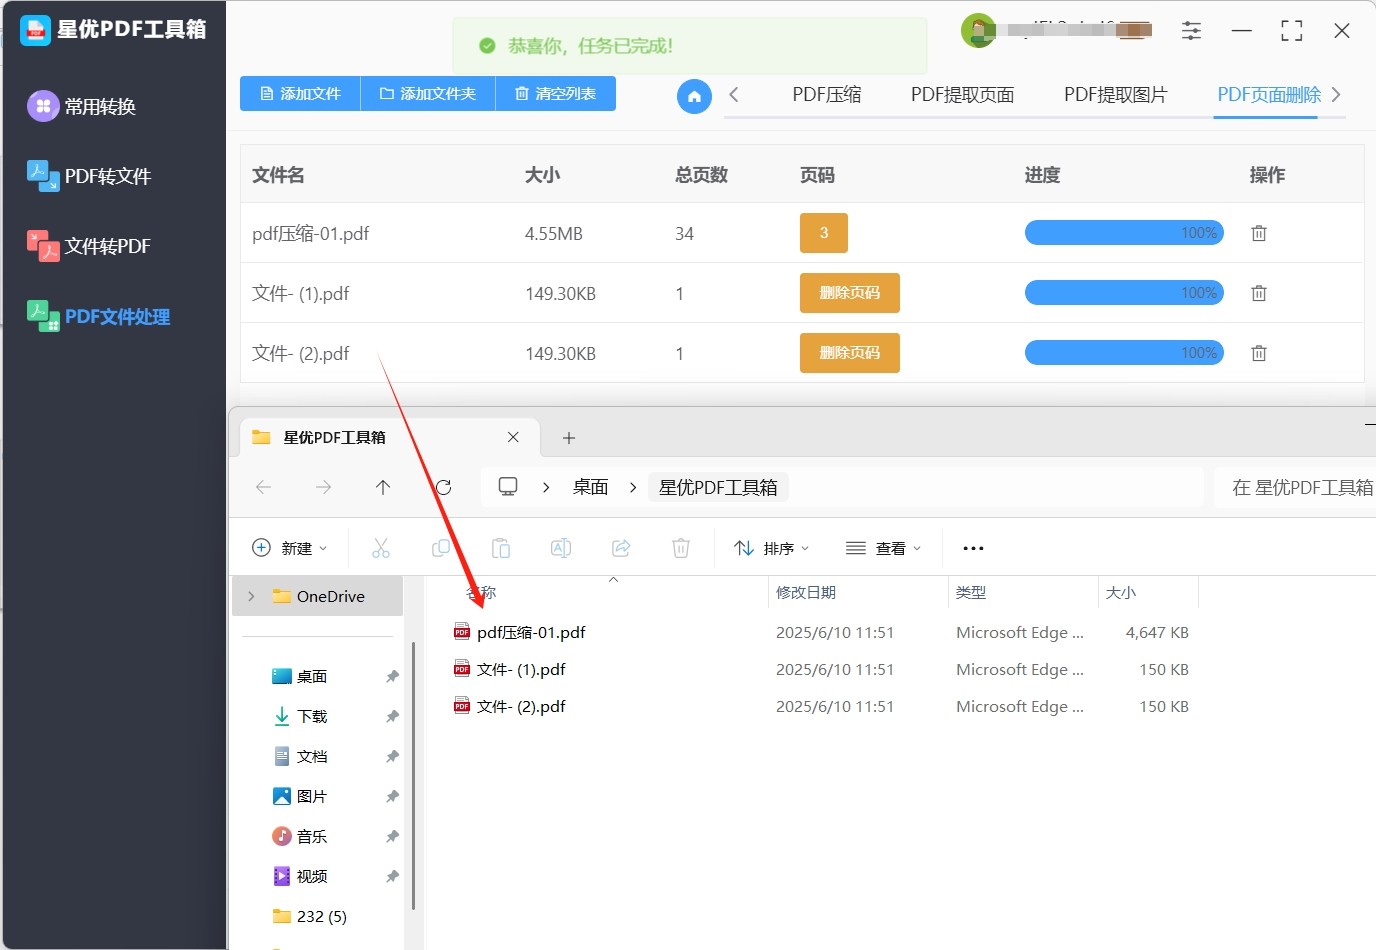Open the 常用转换 sidebar section

click(x=82, y=106)
